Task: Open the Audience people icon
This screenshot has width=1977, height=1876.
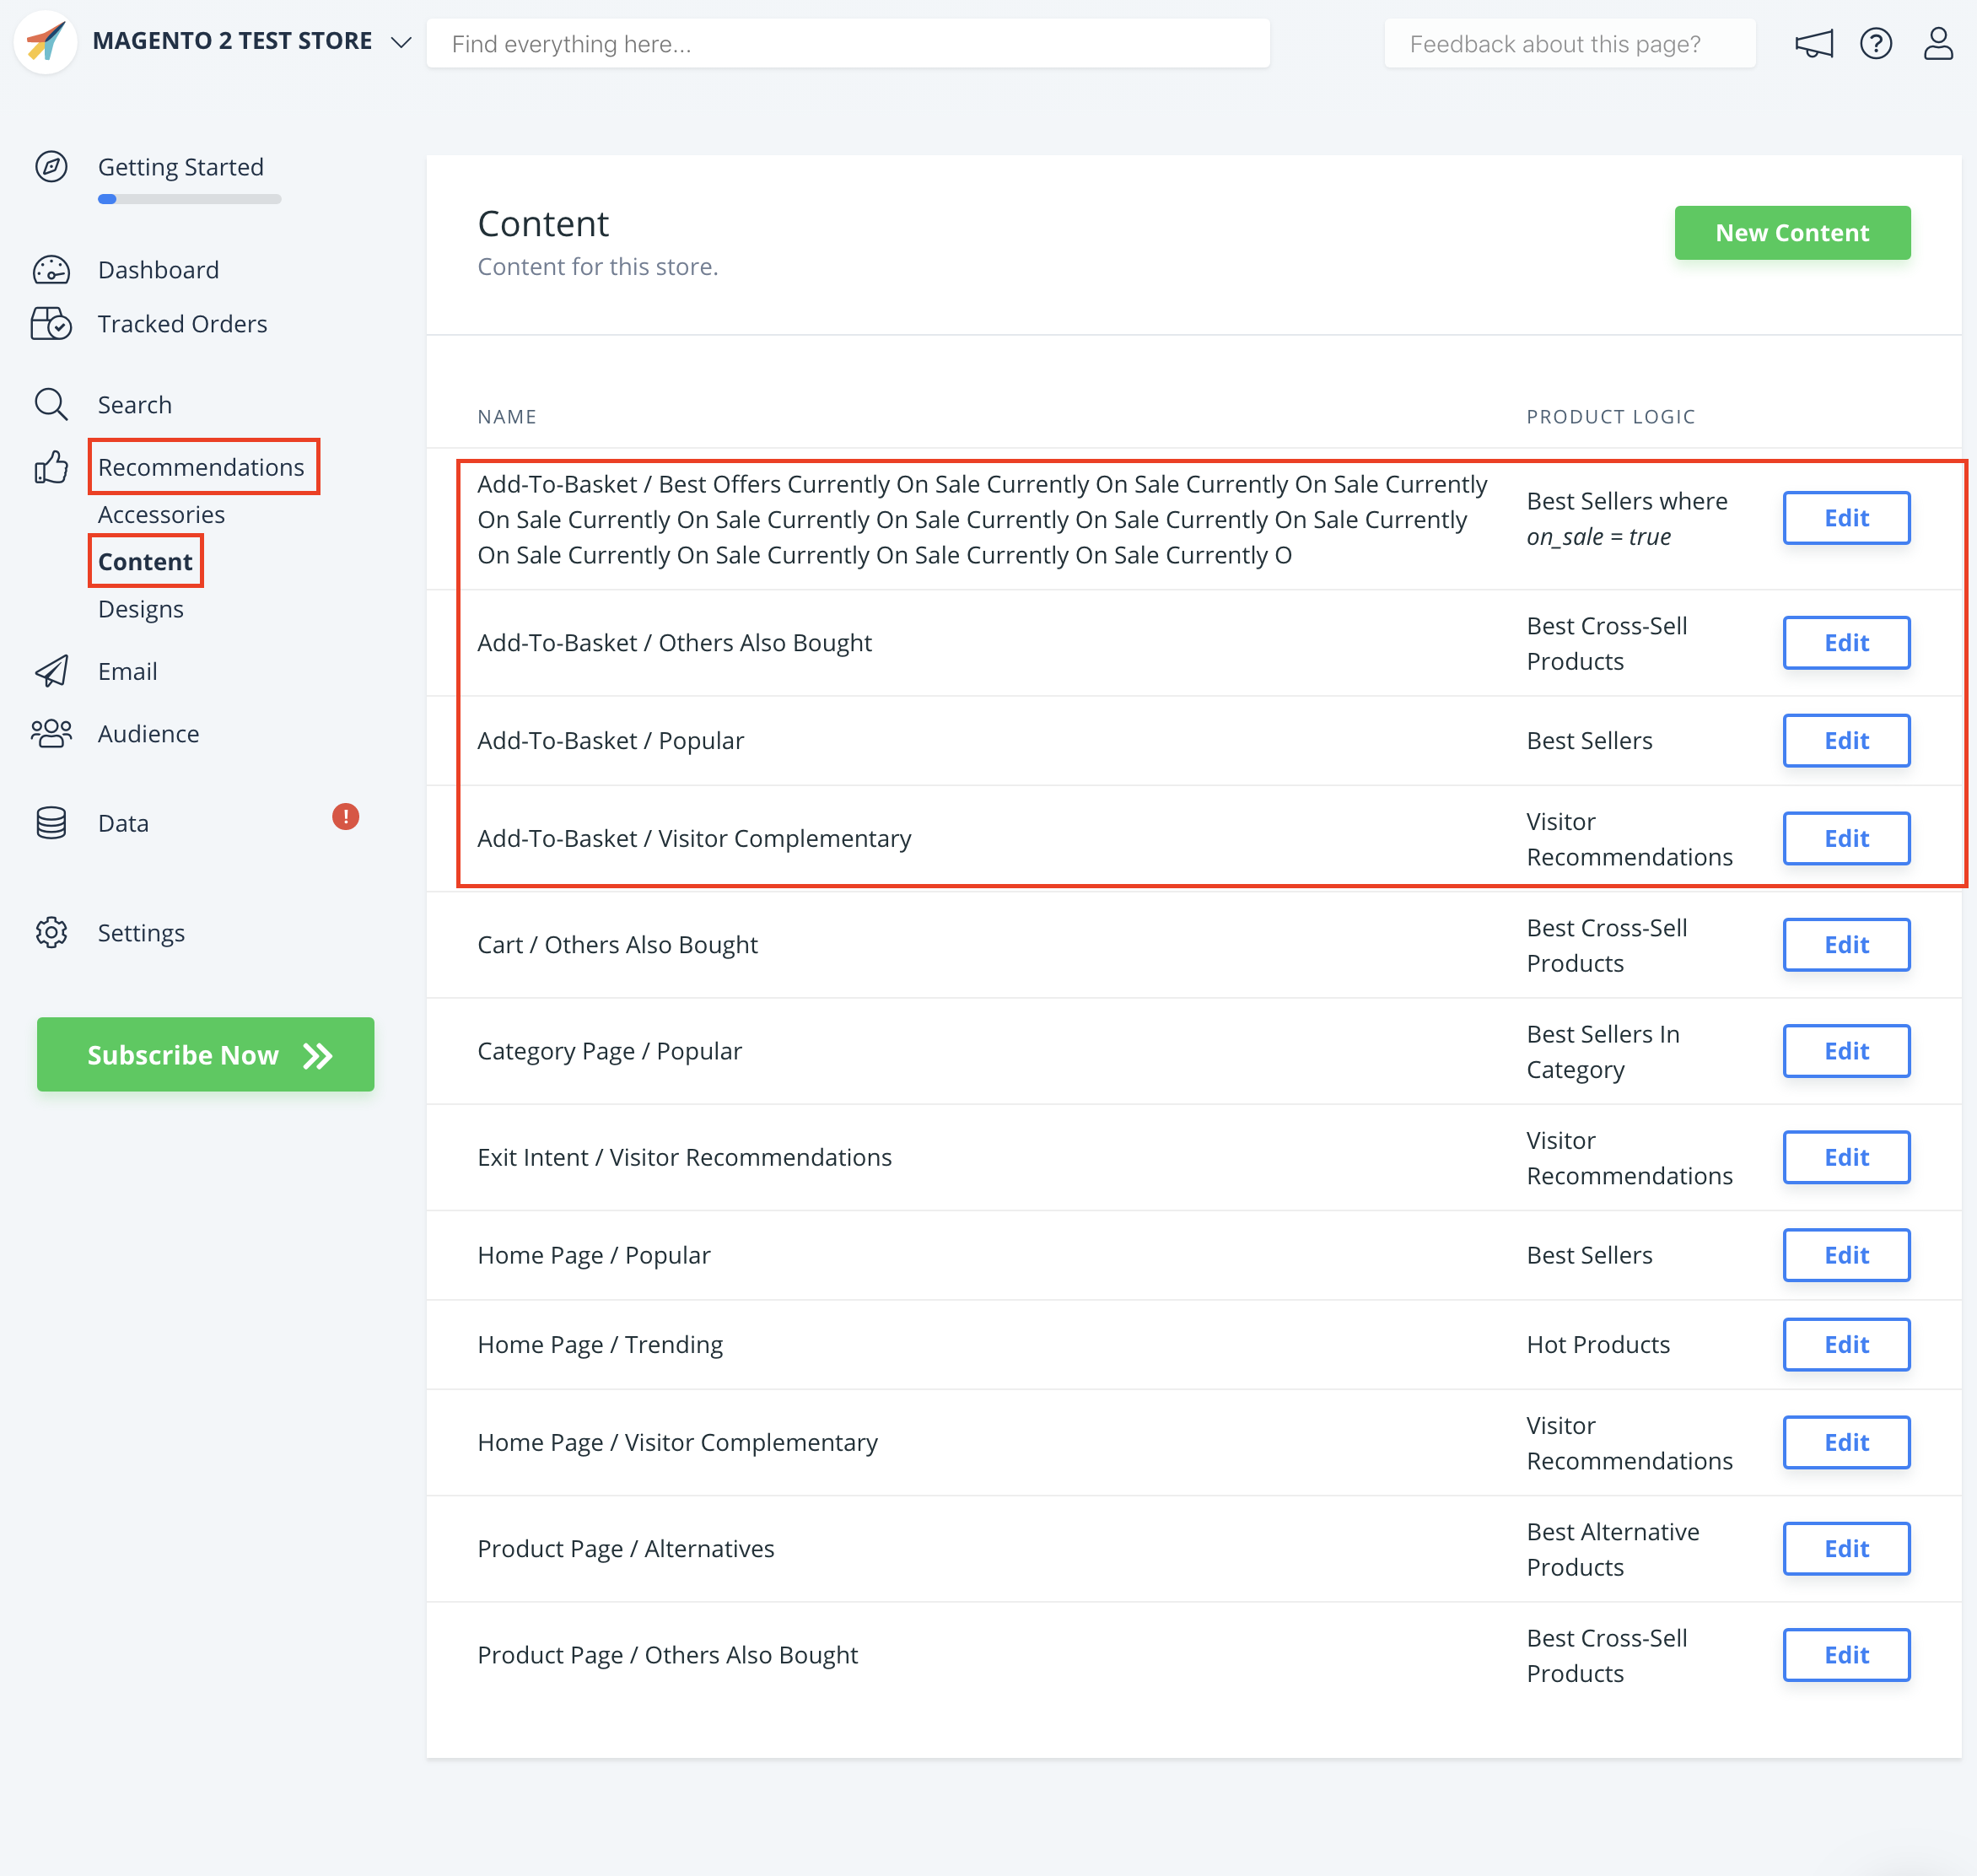Action: tap(51, 733)
